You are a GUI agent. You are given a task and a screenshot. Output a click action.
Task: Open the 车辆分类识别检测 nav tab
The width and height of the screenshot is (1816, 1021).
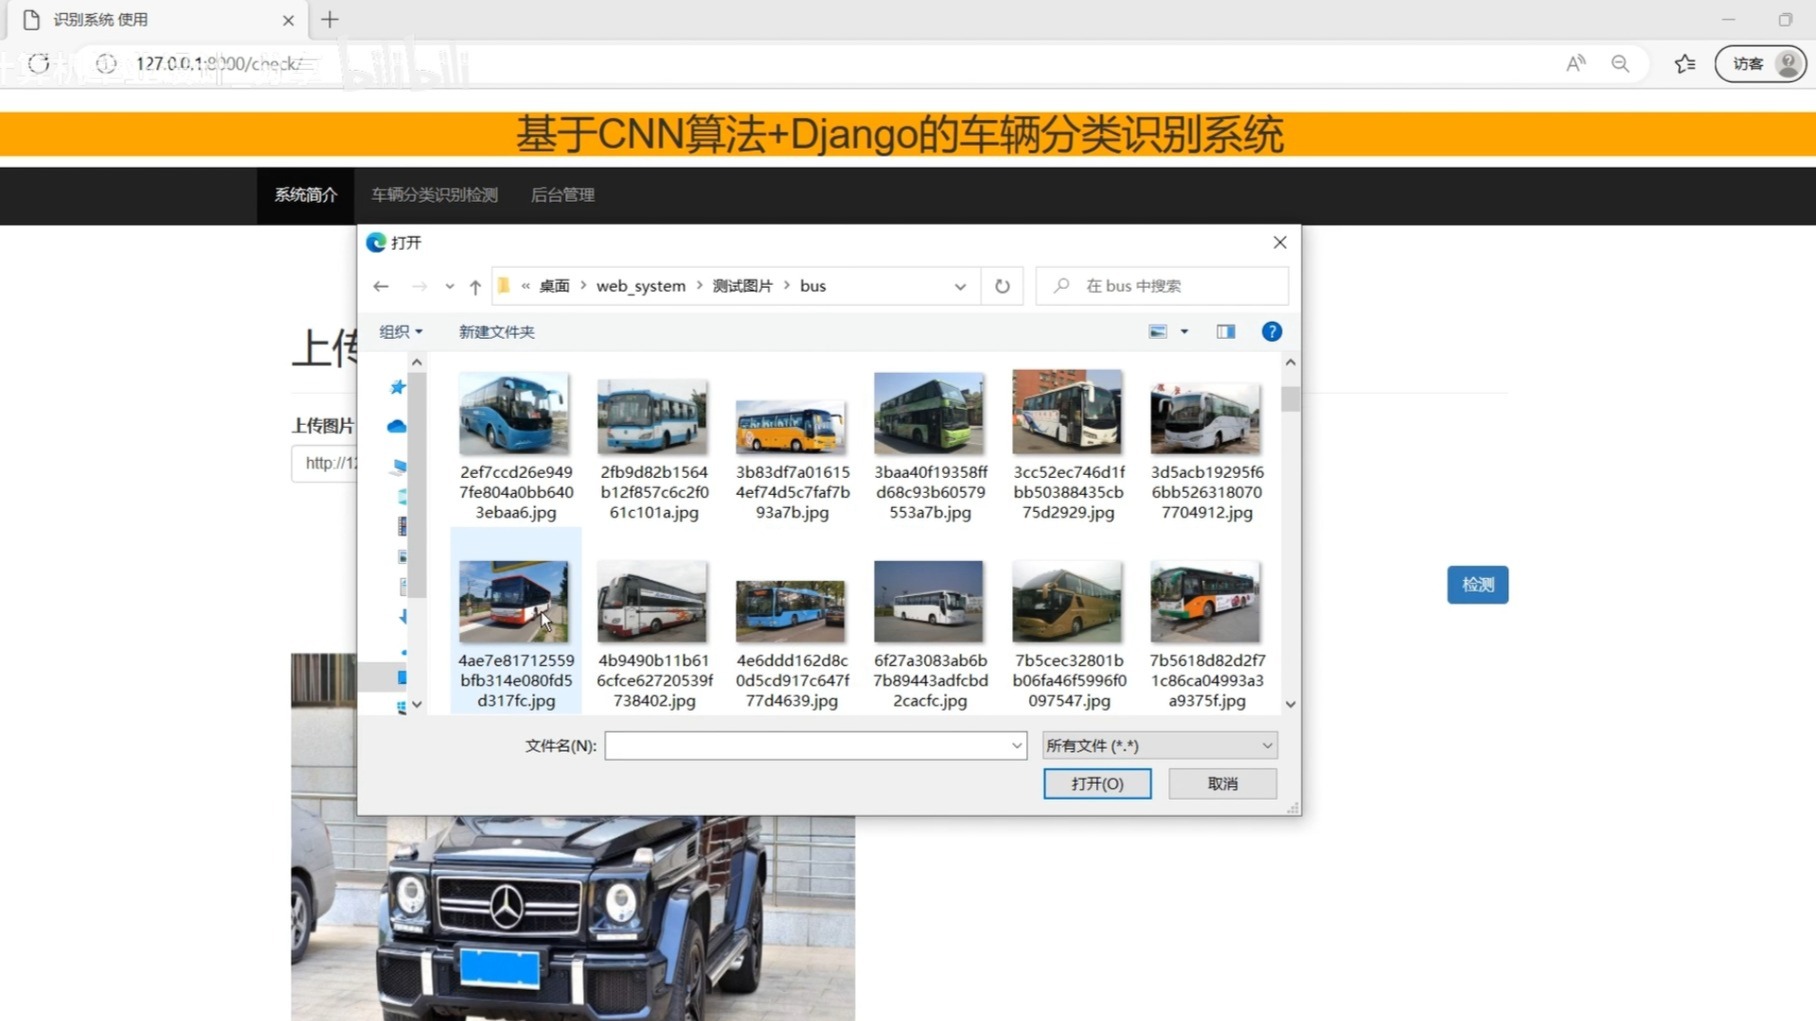click(434, 195)
